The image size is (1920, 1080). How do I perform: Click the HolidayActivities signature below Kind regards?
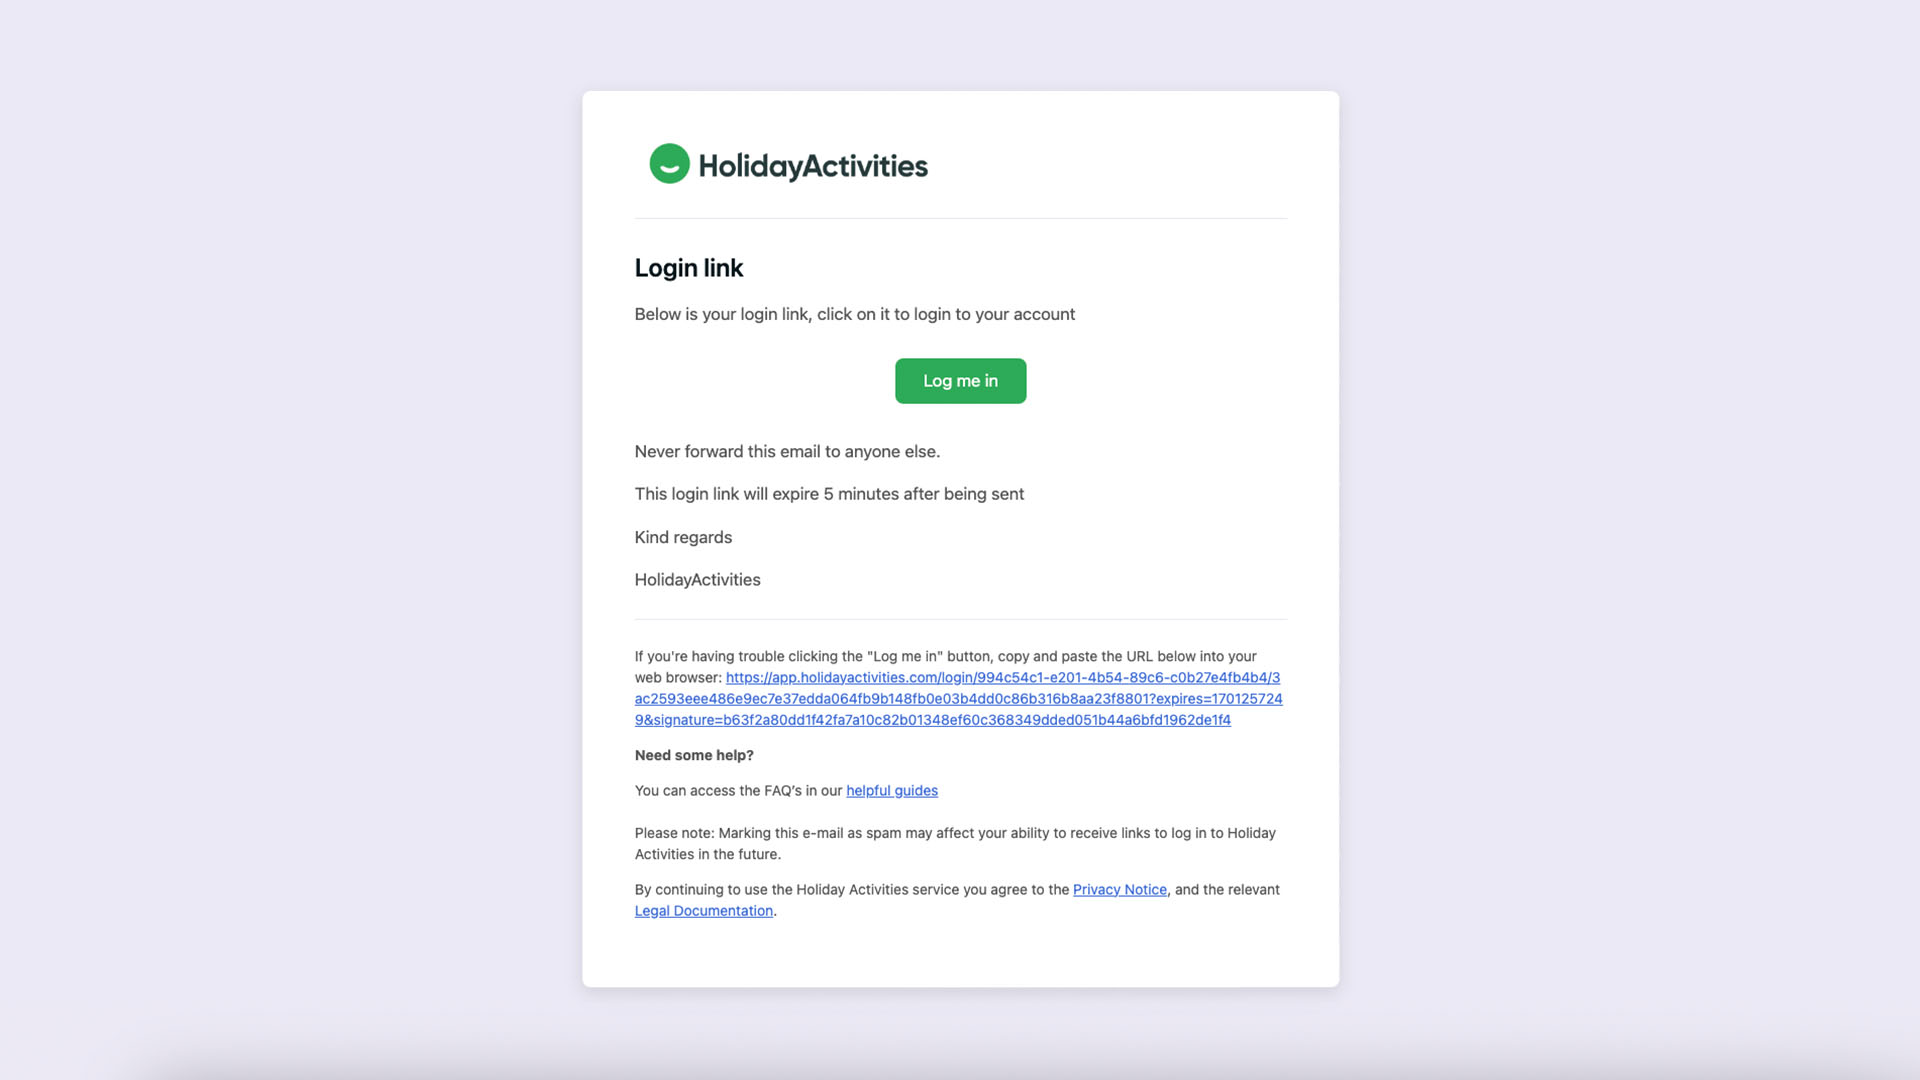(697, 580)
